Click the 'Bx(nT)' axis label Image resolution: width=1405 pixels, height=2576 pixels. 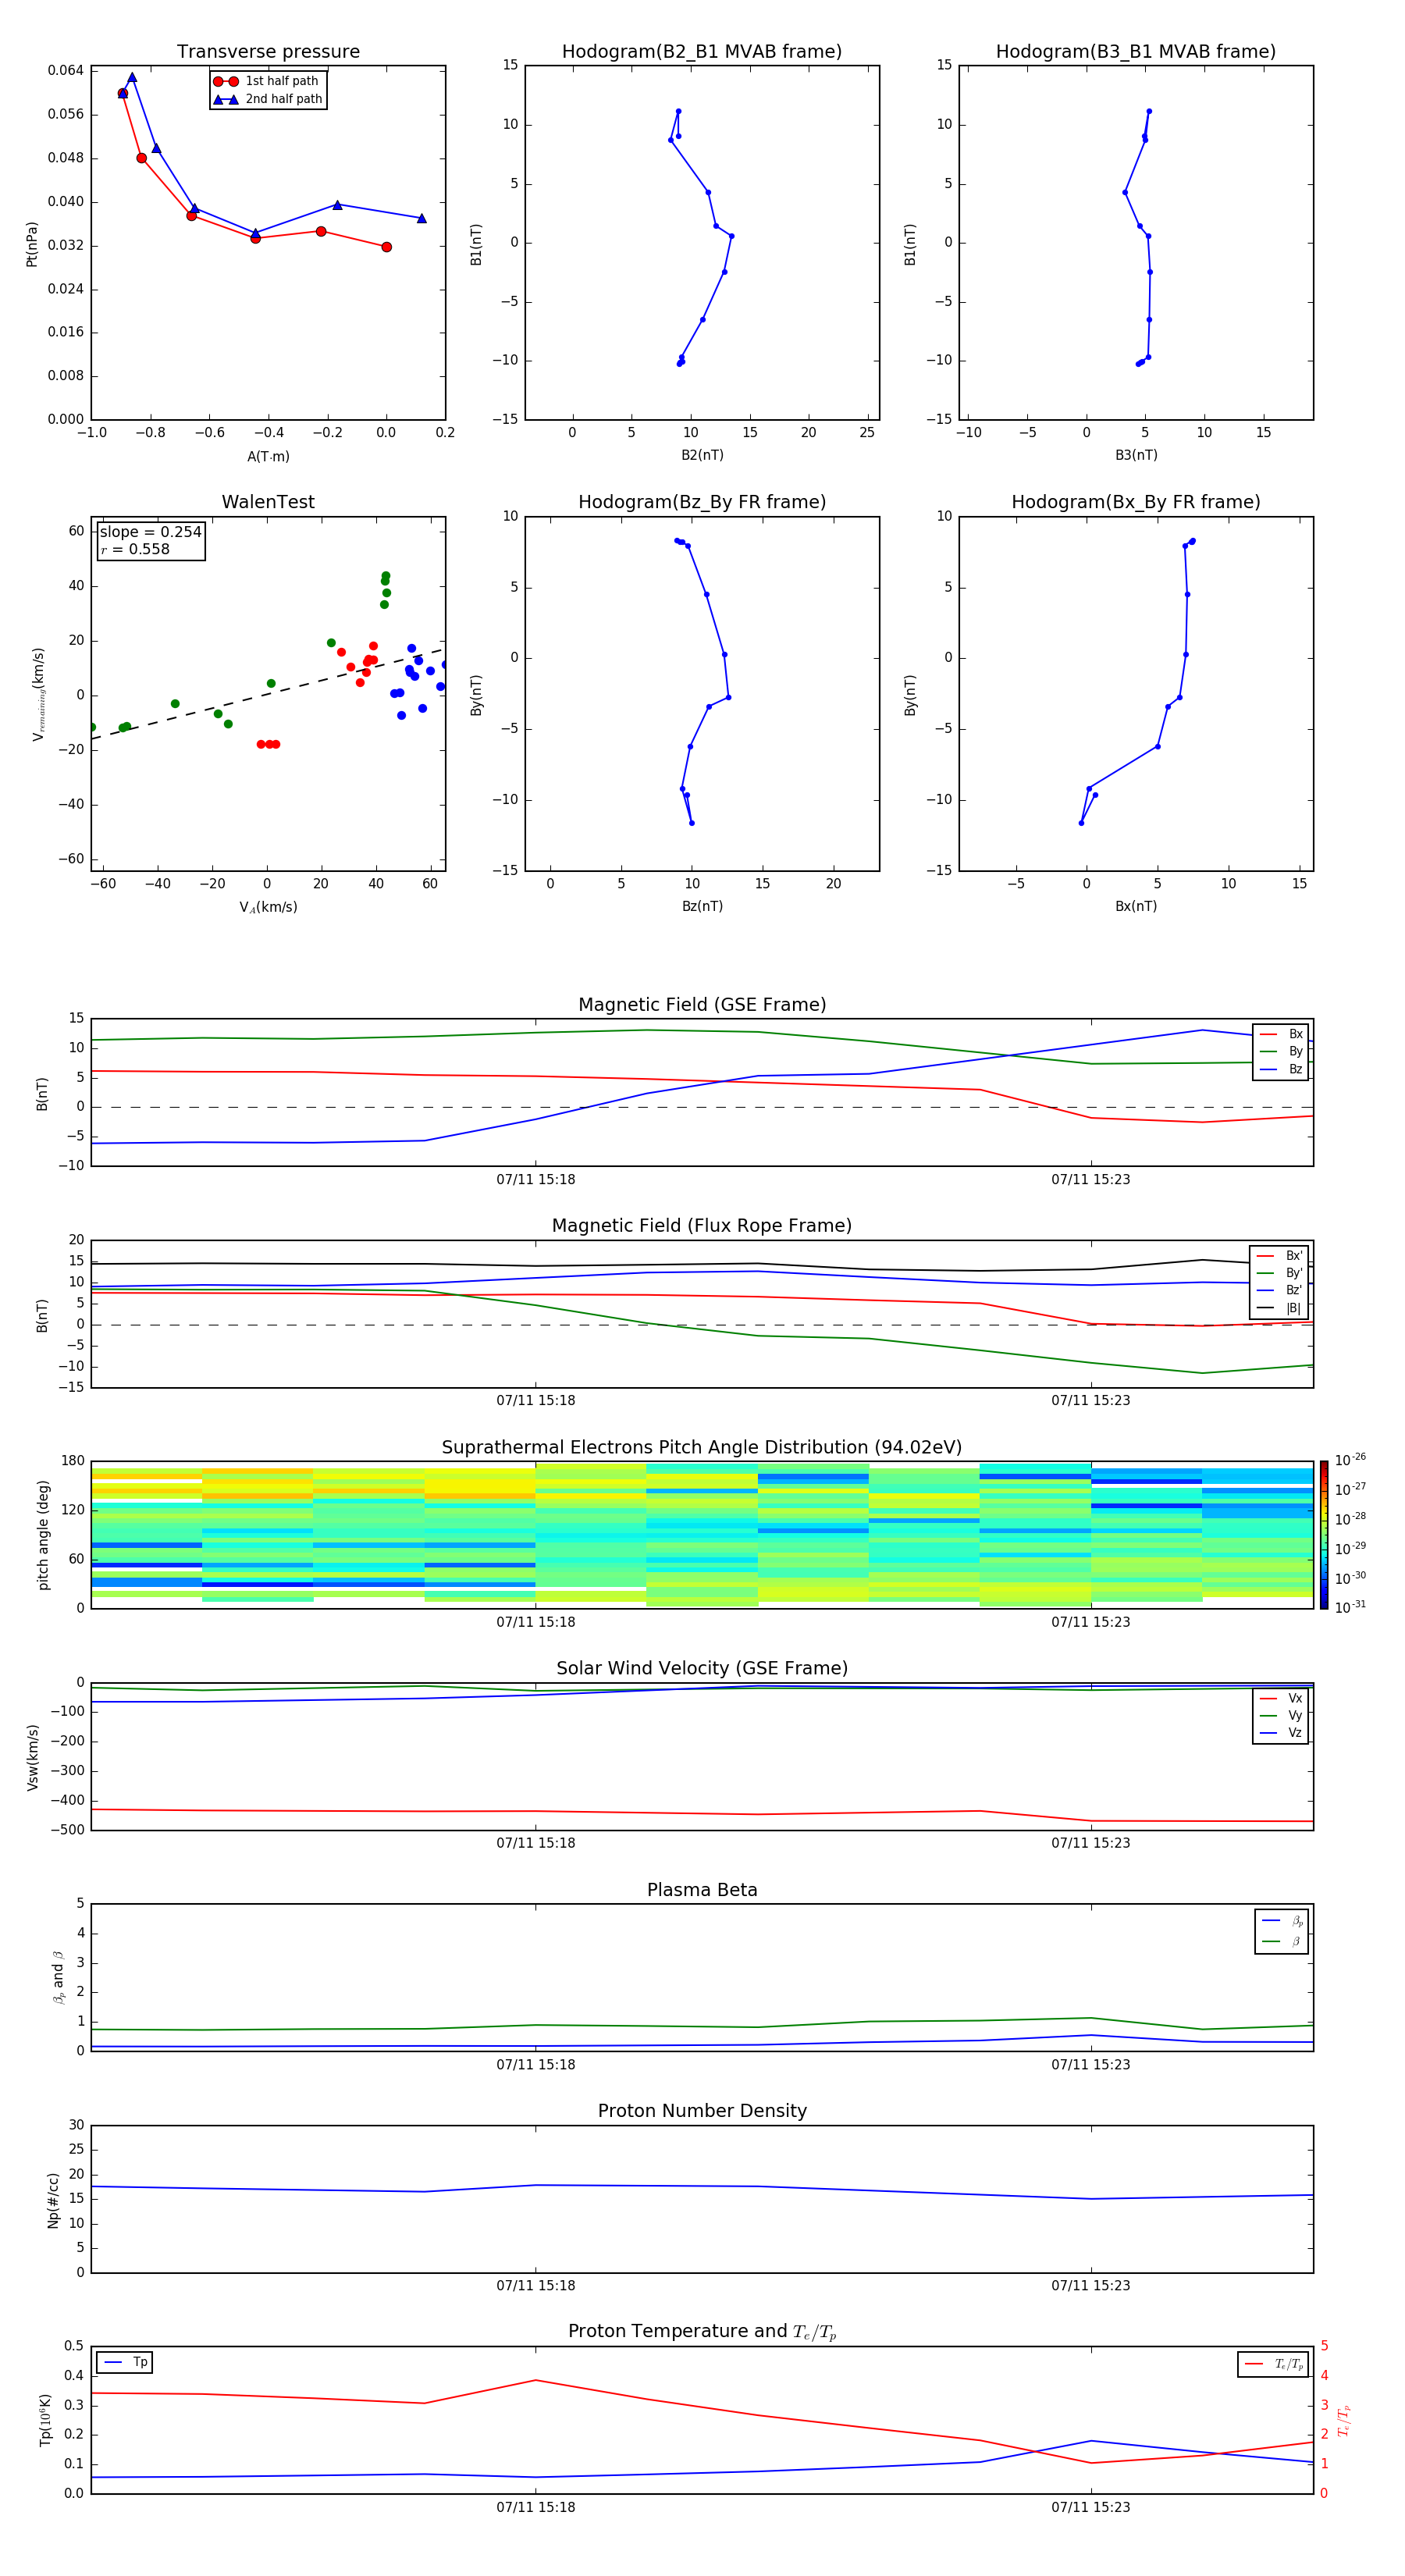1136,906
